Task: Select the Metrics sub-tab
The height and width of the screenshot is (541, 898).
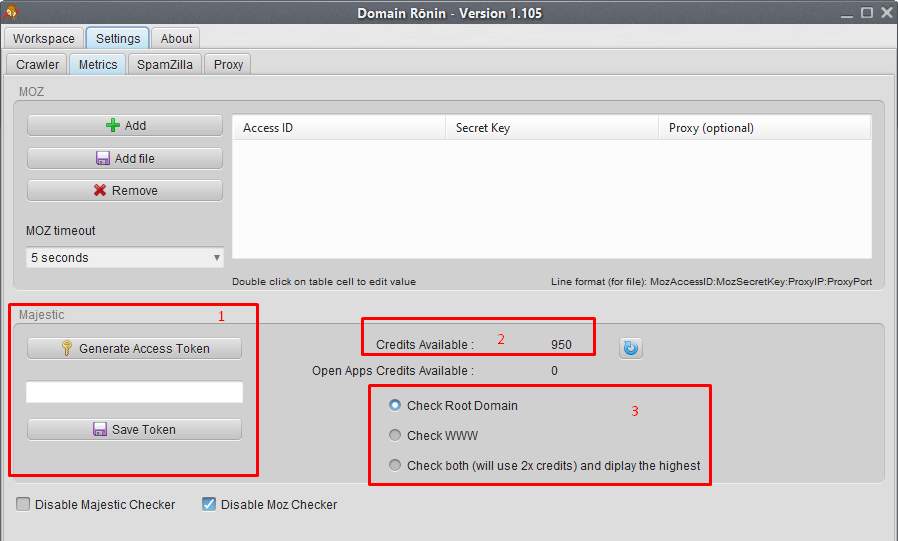Action: pyautogui.click(x=98, y=65)
